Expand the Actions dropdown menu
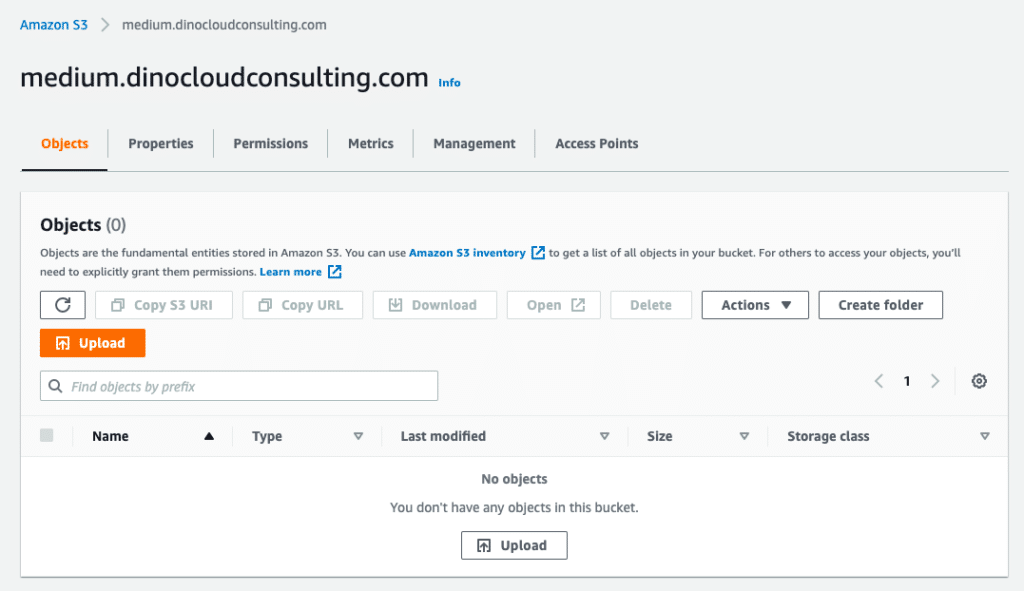This screenshot has height=591, width=1024. point(755,305)
